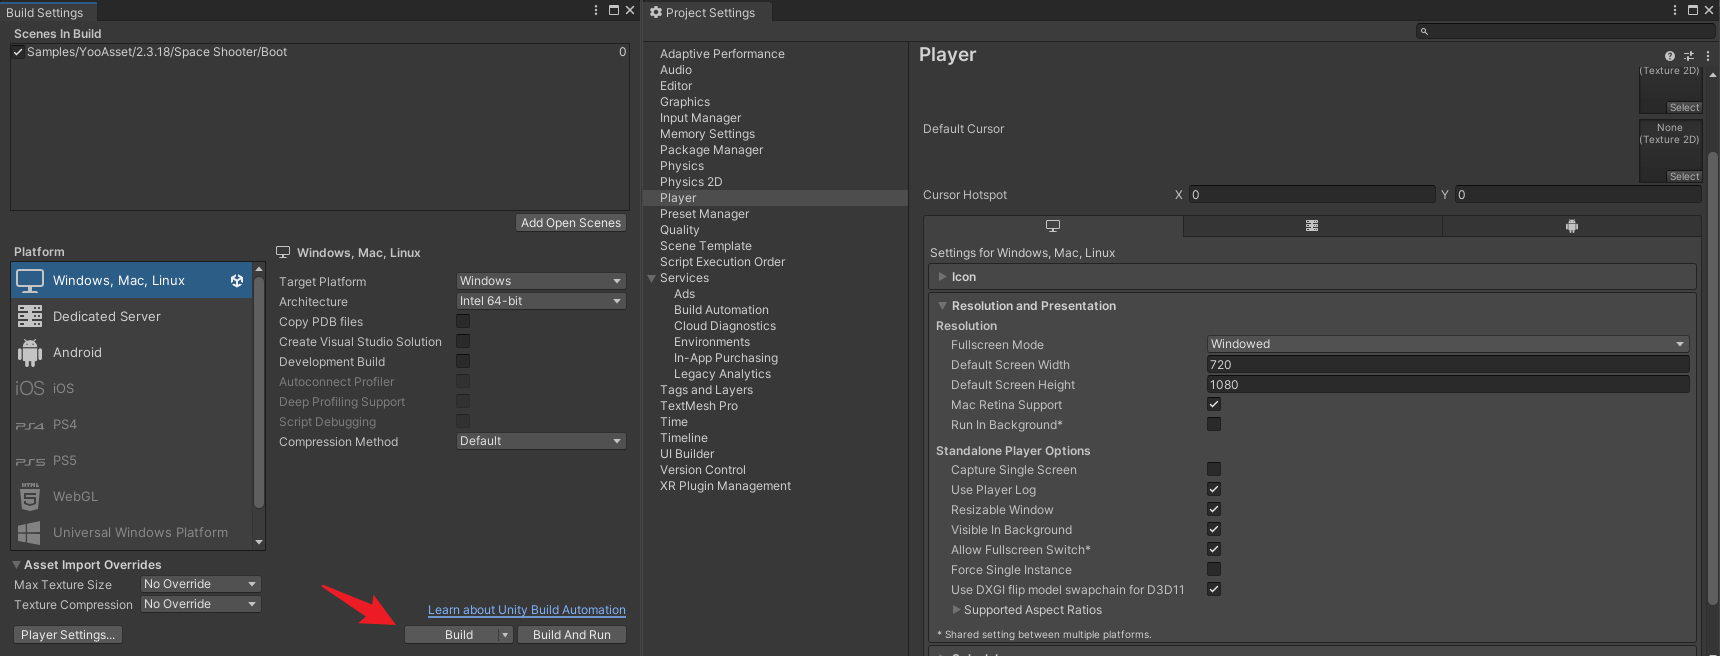Collapse Asset Import Overrides section
Screen dimensions: 1720x656
pos(16,565)
